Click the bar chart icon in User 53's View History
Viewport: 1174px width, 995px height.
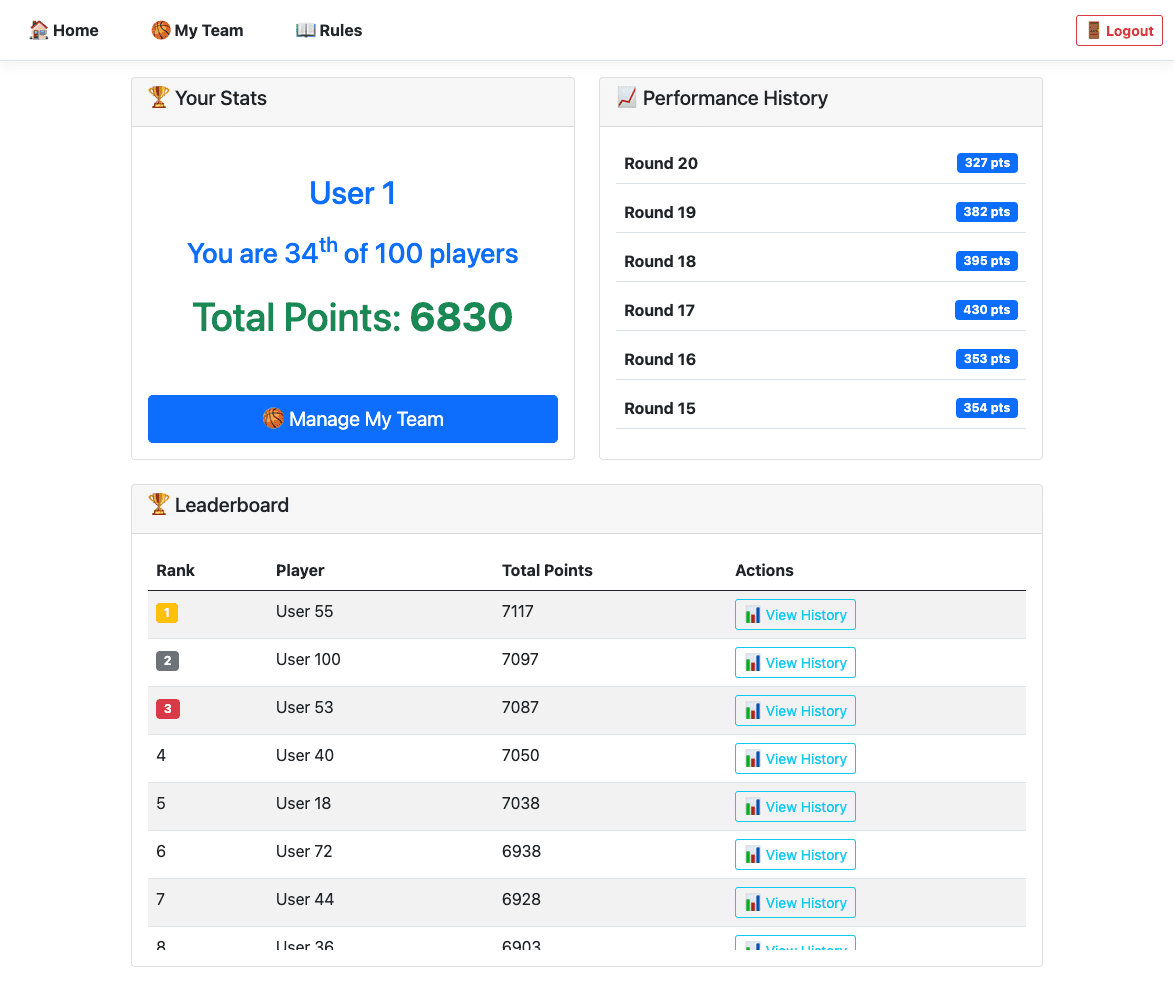point(752,710)
